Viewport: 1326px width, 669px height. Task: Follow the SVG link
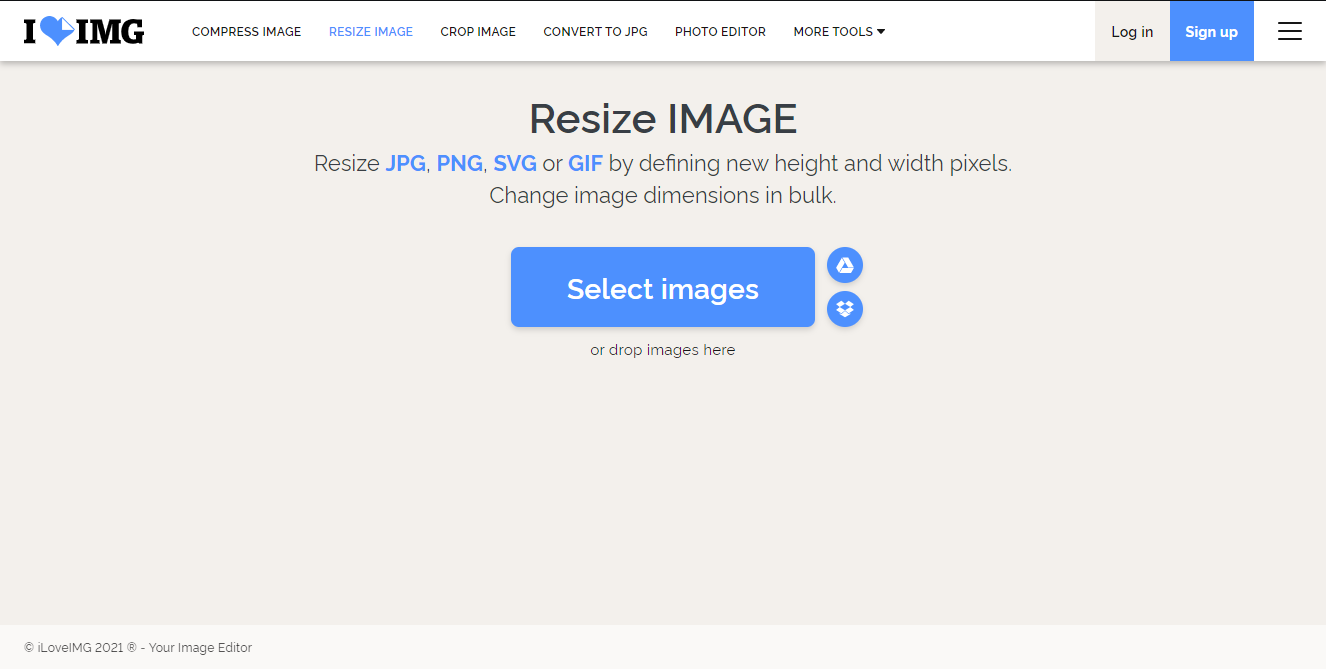515,163
